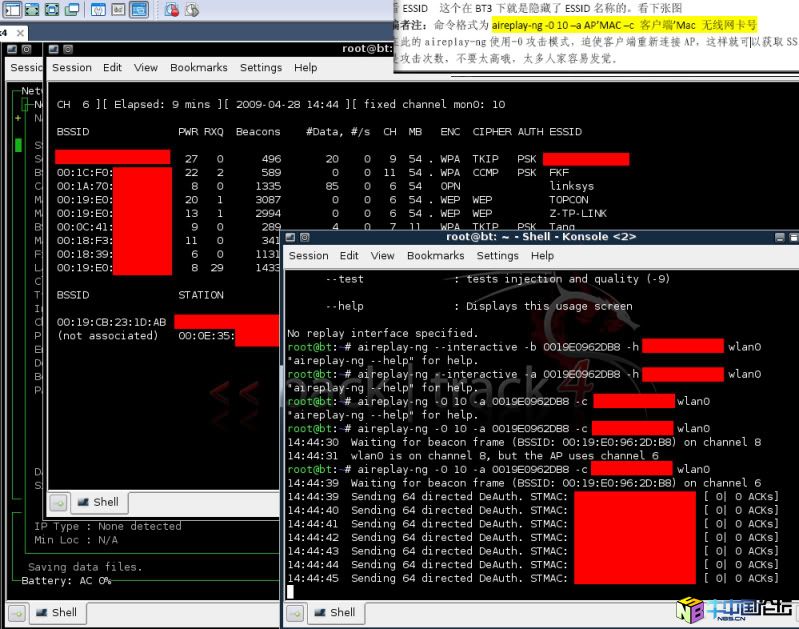
Task: Click the TOPCON ESSID entry
Action: pos(569,200)
